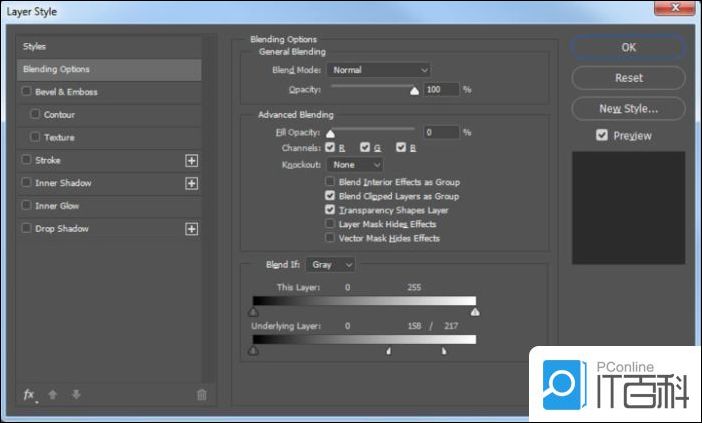Screen dimensions: 702x423
Task: Enable the Texture checkbox
Action: [35, 137]
